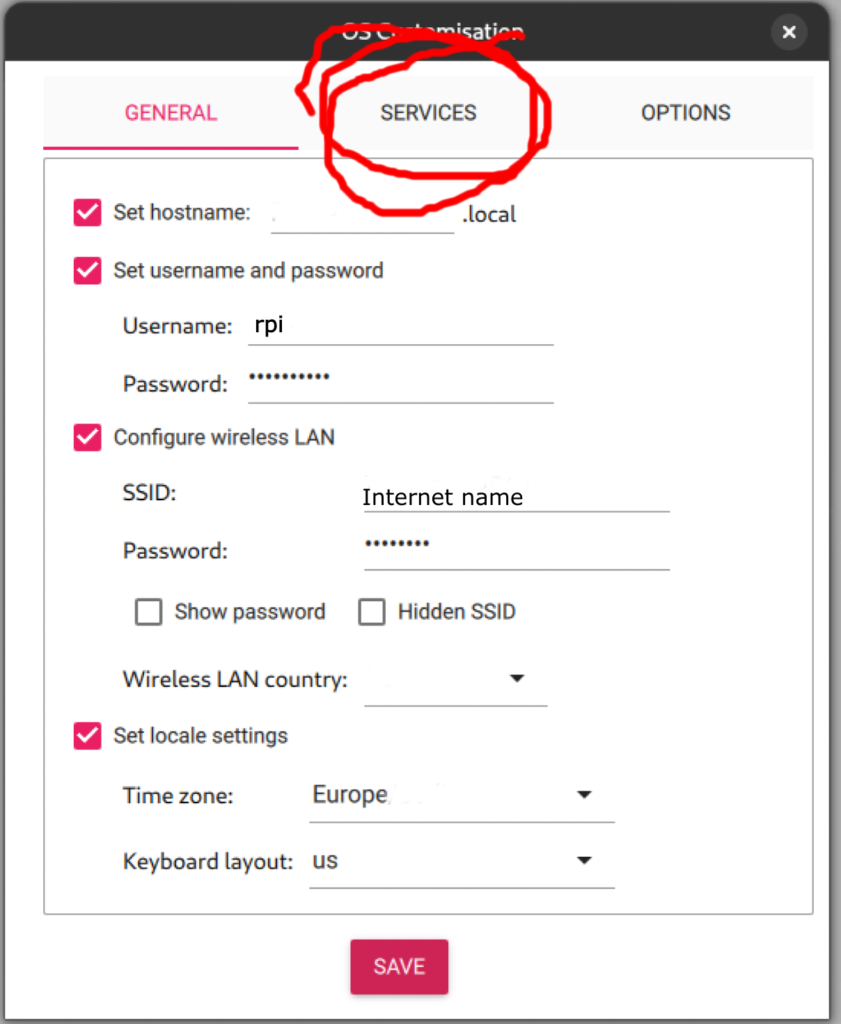Click the hostname input field

click(362, 214)
